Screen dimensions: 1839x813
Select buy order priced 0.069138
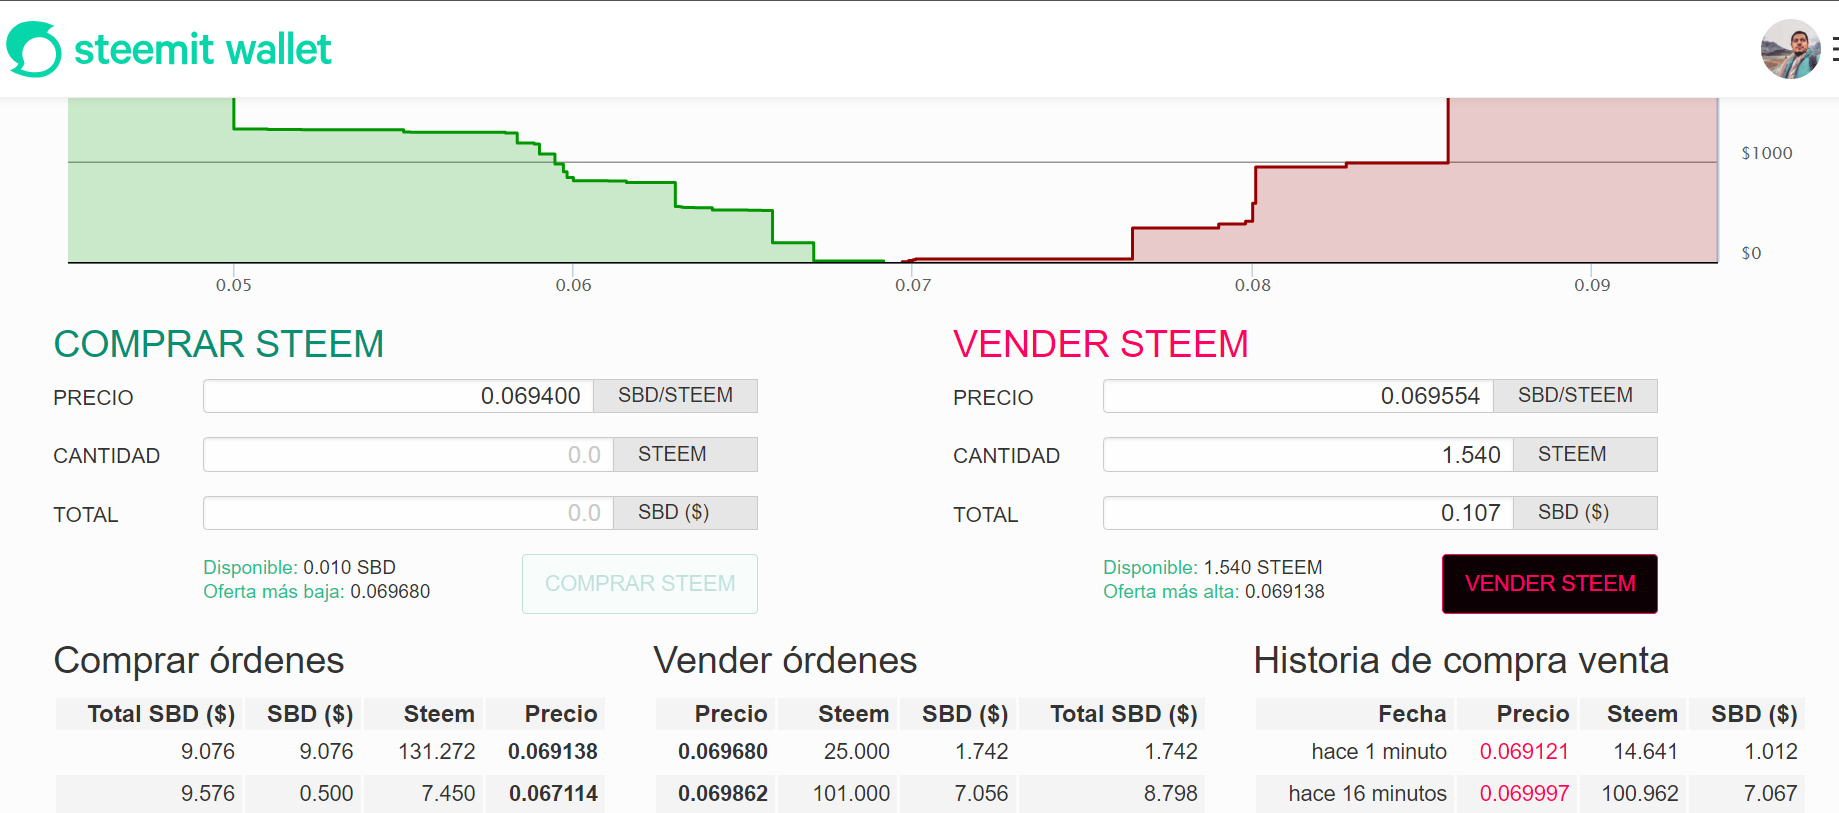tap(330, 752)
